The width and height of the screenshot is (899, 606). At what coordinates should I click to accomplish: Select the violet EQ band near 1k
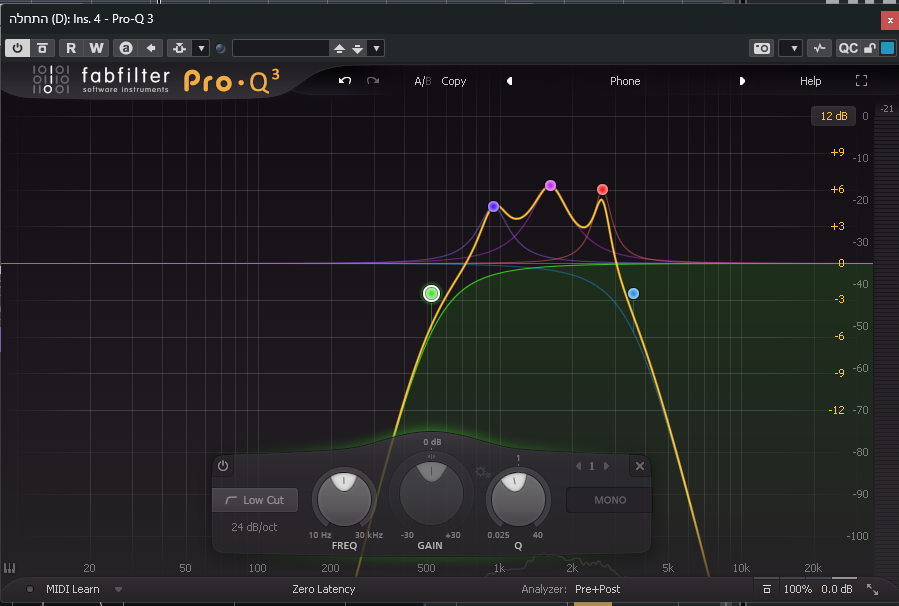pyautogui.click(x=493, y=206)
